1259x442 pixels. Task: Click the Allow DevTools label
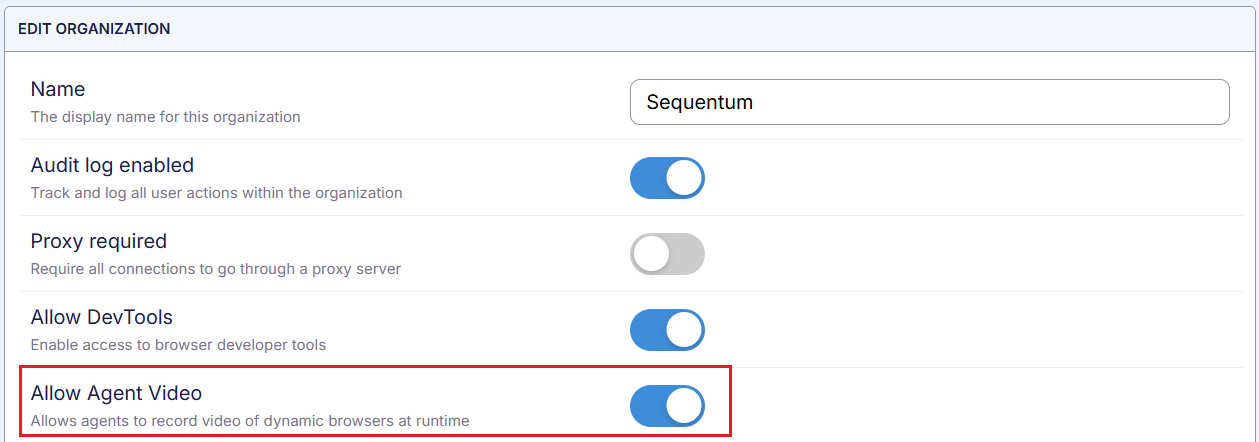point(101,317)
